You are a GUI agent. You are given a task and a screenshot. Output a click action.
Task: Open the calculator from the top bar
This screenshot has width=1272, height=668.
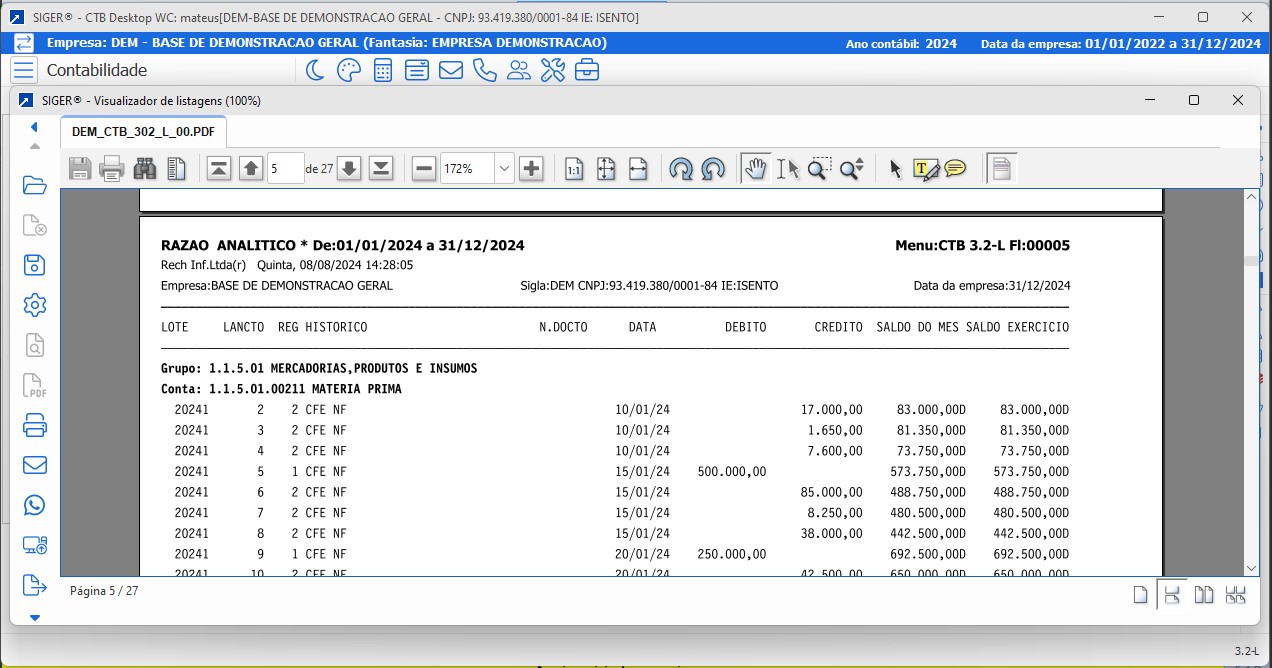click(382, 70)
